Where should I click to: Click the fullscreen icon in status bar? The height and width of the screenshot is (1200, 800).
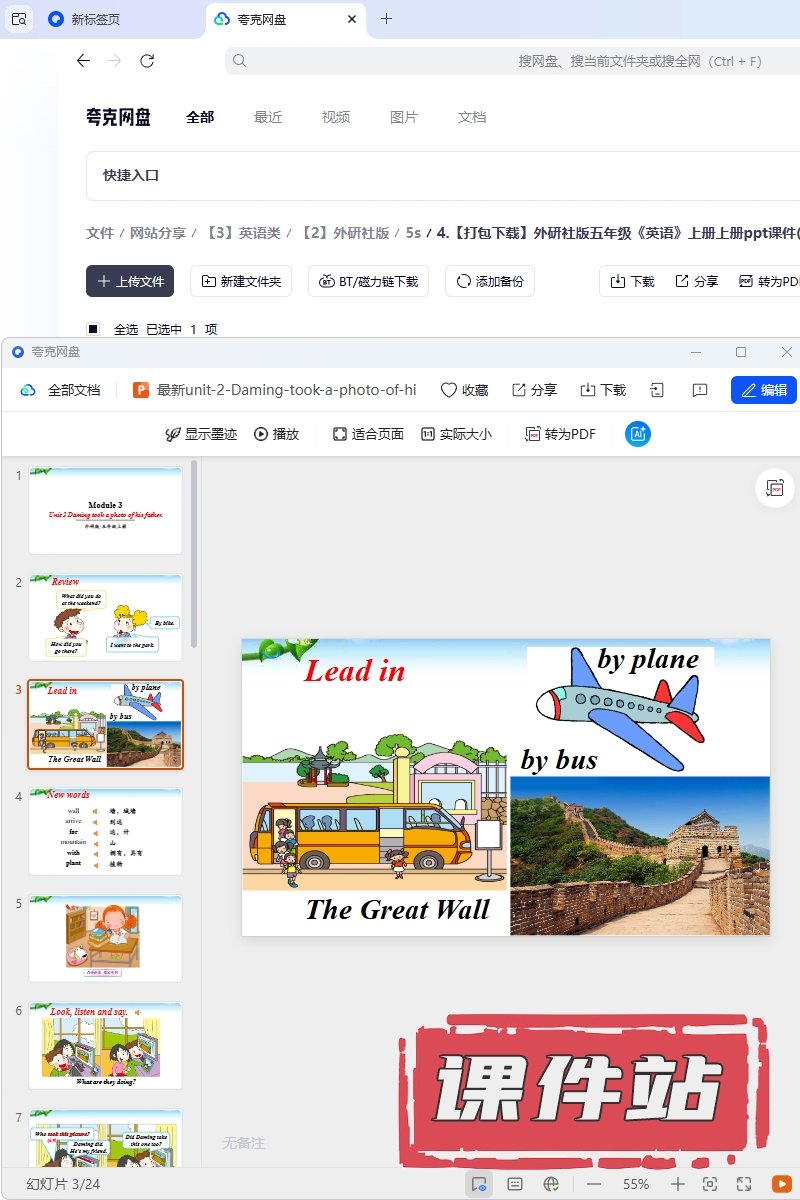click(x=744, y=1184)
